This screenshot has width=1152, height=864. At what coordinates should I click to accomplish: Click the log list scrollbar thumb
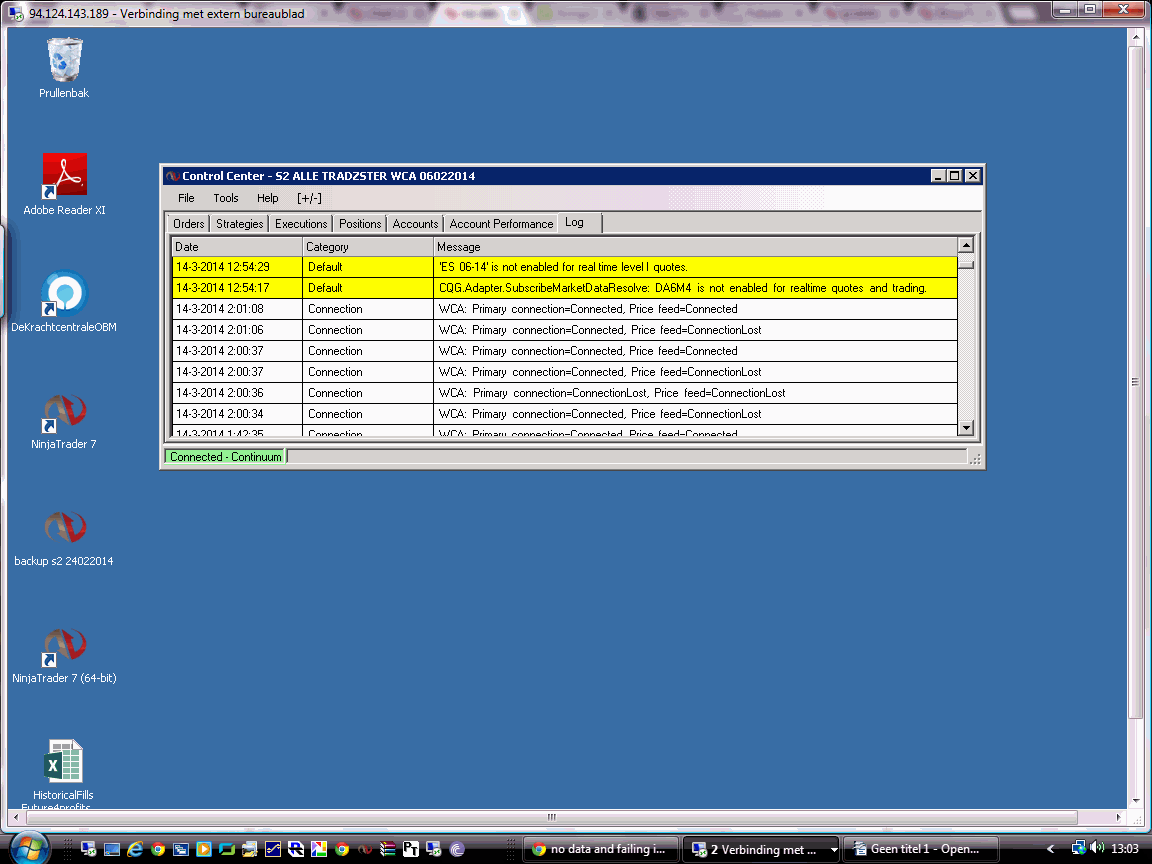click(x=966, y=265)
